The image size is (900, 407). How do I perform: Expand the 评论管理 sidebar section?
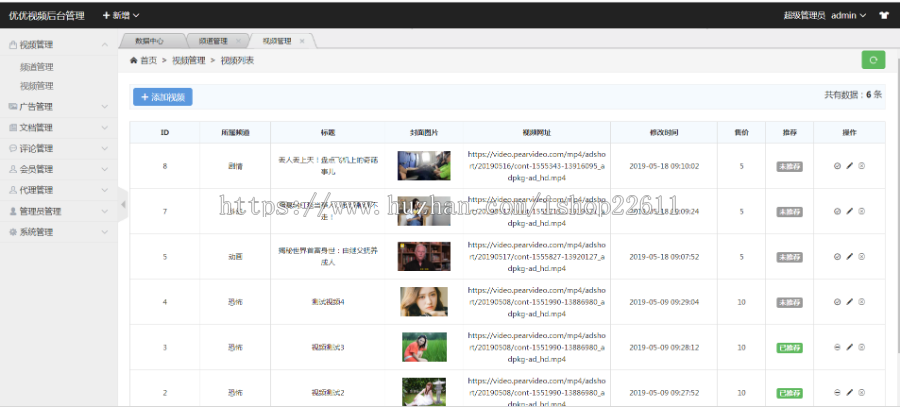59,148
